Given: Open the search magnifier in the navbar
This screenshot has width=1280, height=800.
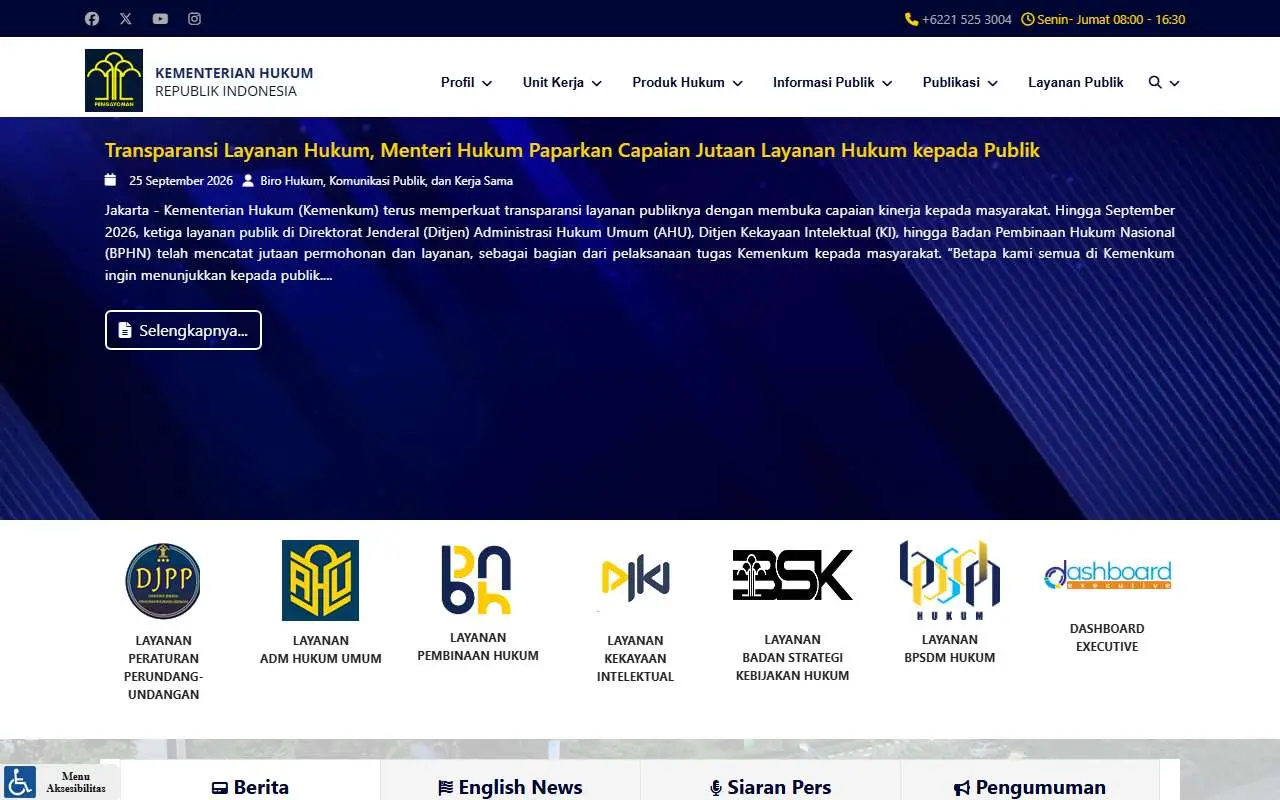Looking at the screenshot, I should point(1155,83).
